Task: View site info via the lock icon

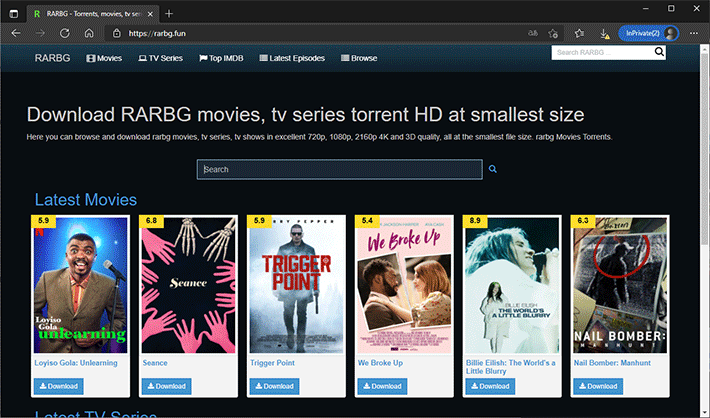Action: 116,33
